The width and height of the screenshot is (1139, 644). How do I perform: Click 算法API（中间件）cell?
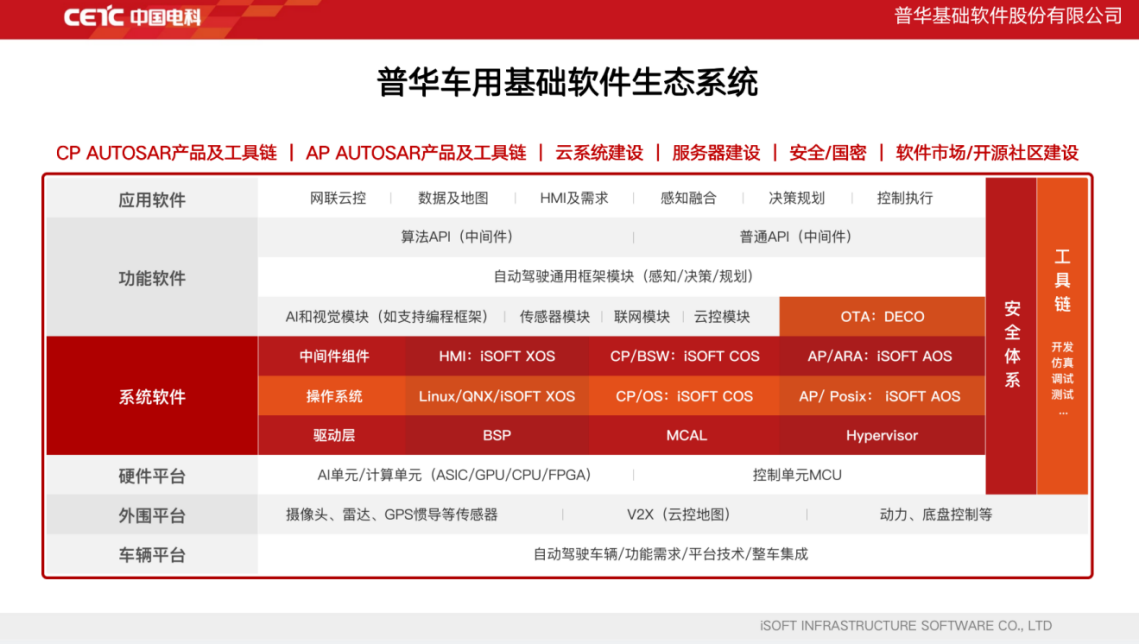(x=457, y=237)
